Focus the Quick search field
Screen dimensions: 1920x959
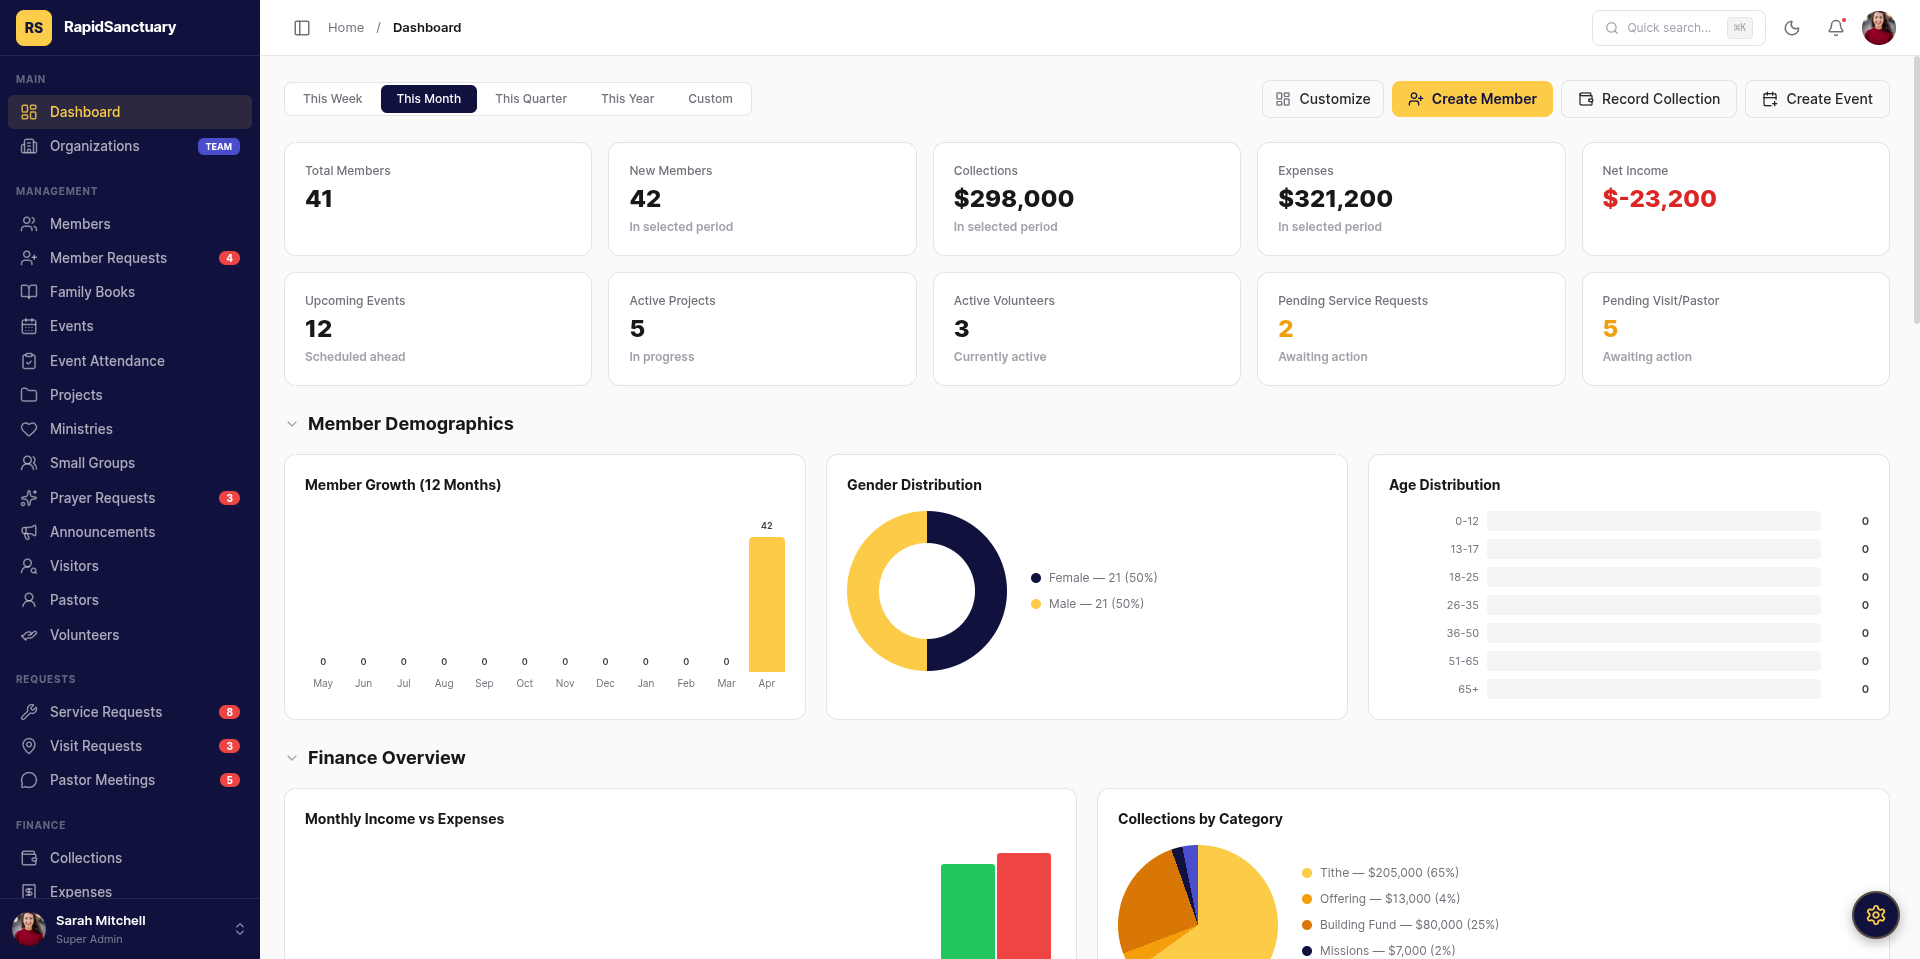point(1679,28)
